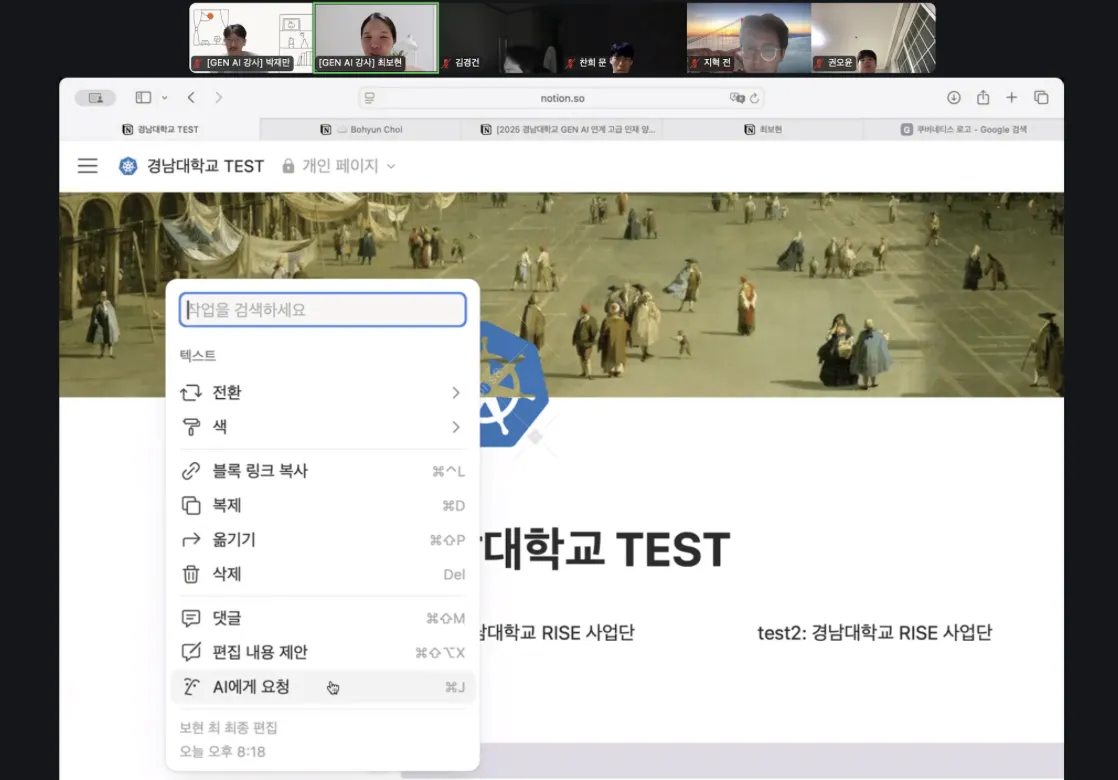This screenshot has width=1118, height=780.
Task: Switch to the 경남대학교 TEST tab
Action: click(160, 129)
